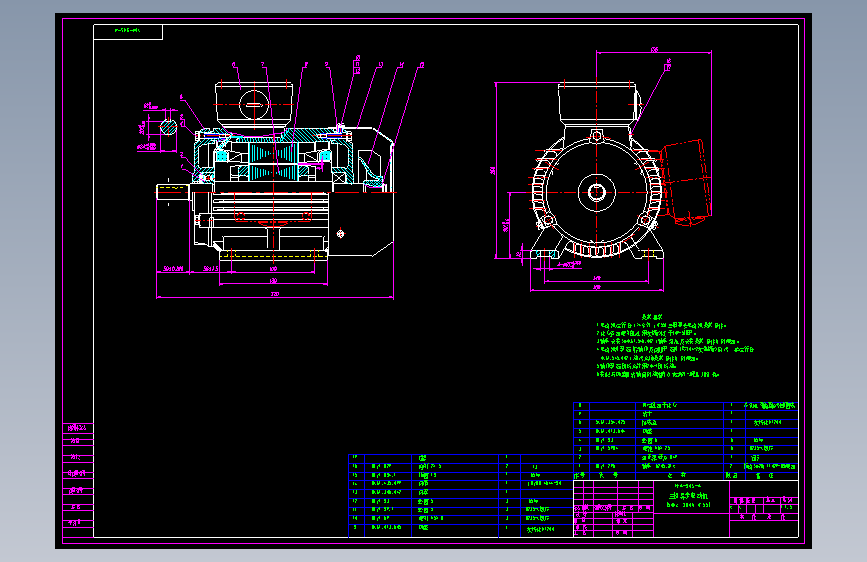Click the top lifting eye bolt in end view
Screen dimensions: 867x562
pos(597,136)
